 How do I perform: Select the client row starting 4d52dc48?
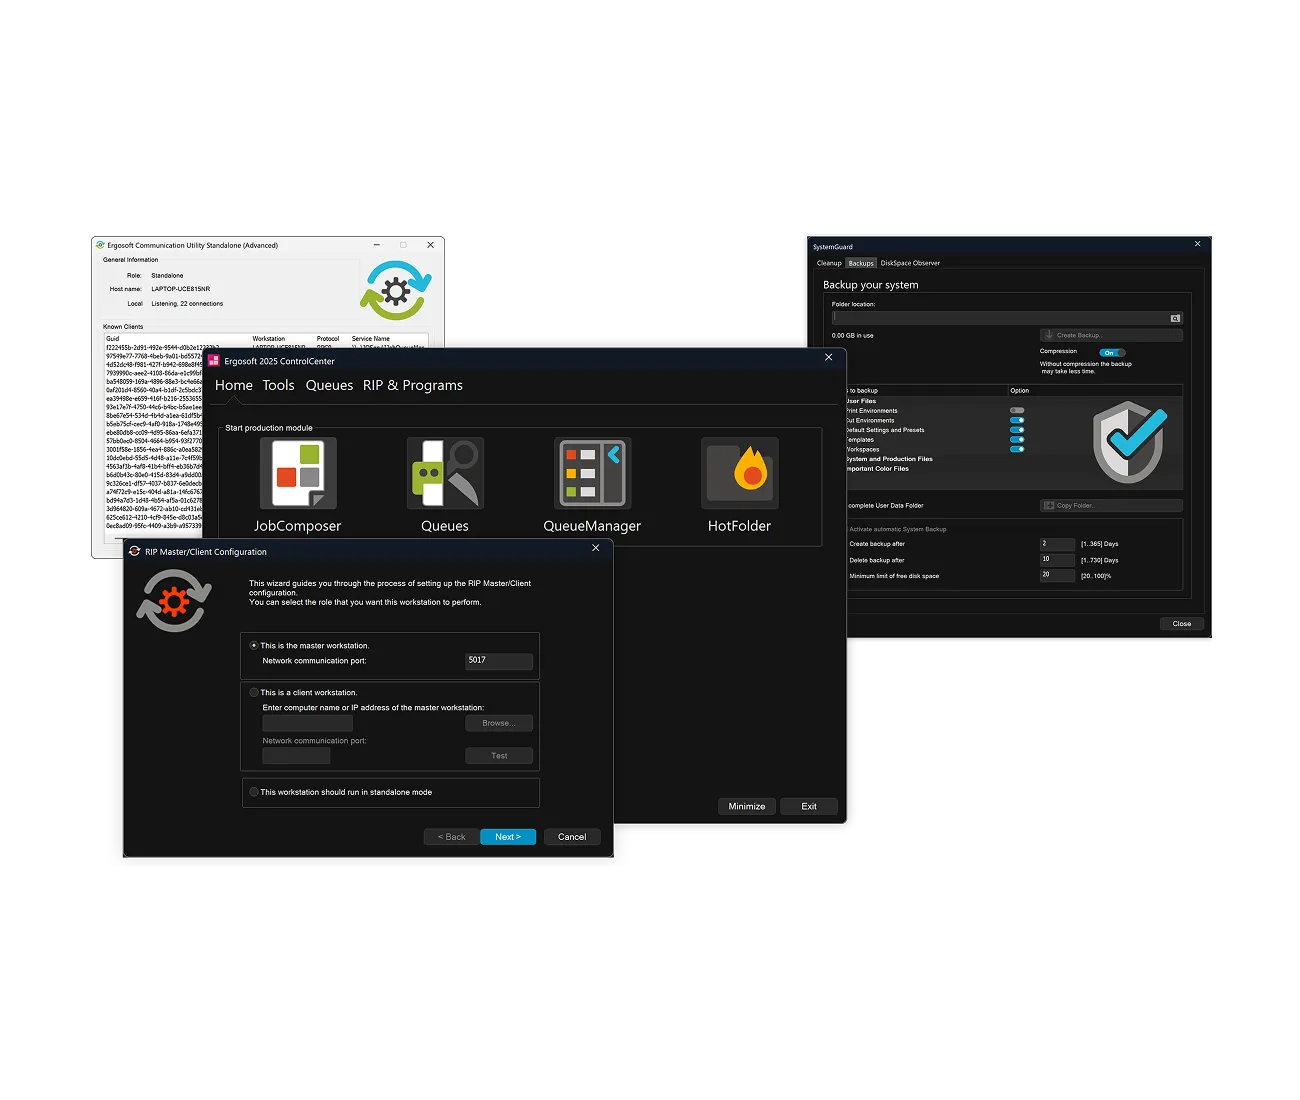[154, 365]
